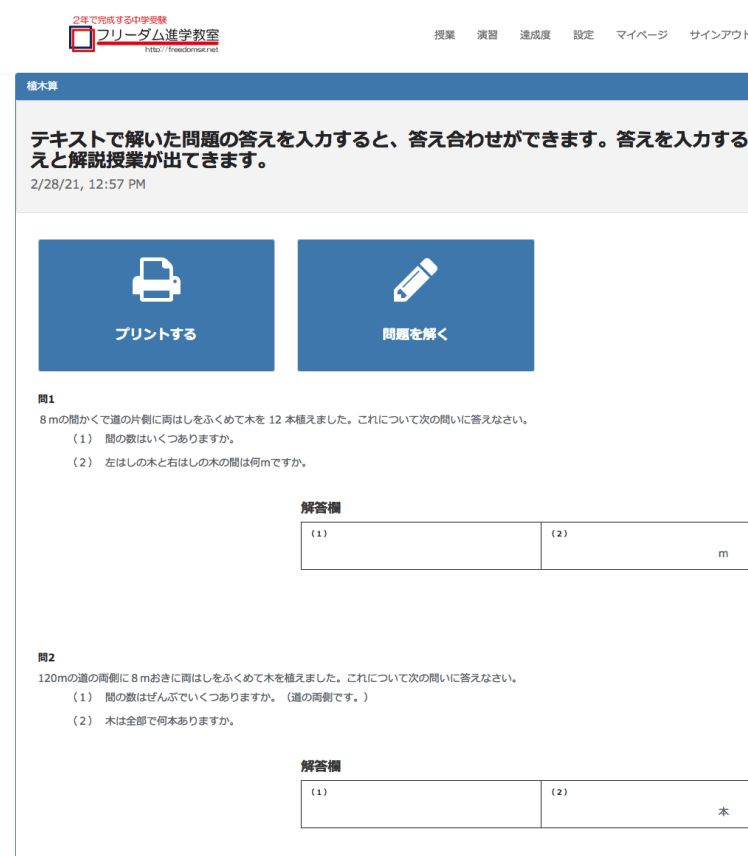748x856 pixels.
Task: Click answer box (1) under 問2
Action: [x=421, y=804]
